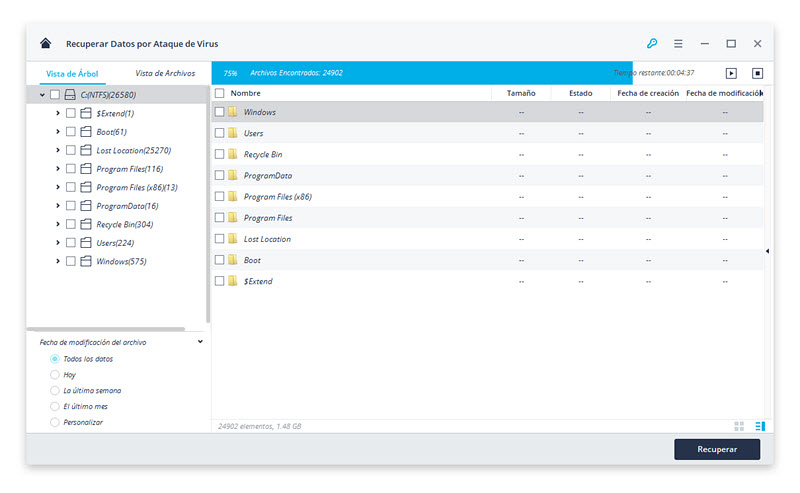The image size is (800, 493).
Task: Collapse the C:(NTFS) drive tree node
Action: point(42,95)
